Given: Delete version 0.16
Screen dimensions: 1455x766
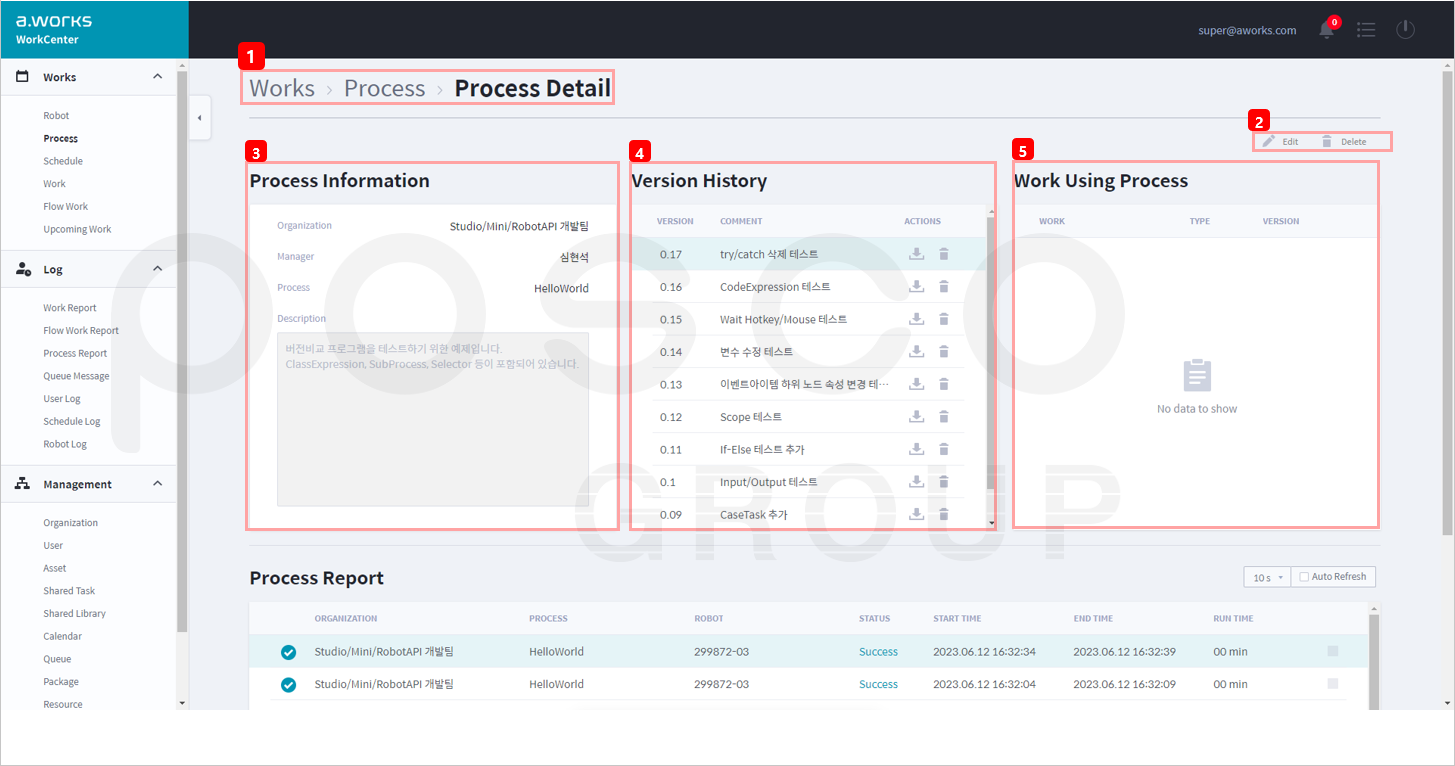Looking at the screenshot, I should pyautogui.click(x=943, y=287).
